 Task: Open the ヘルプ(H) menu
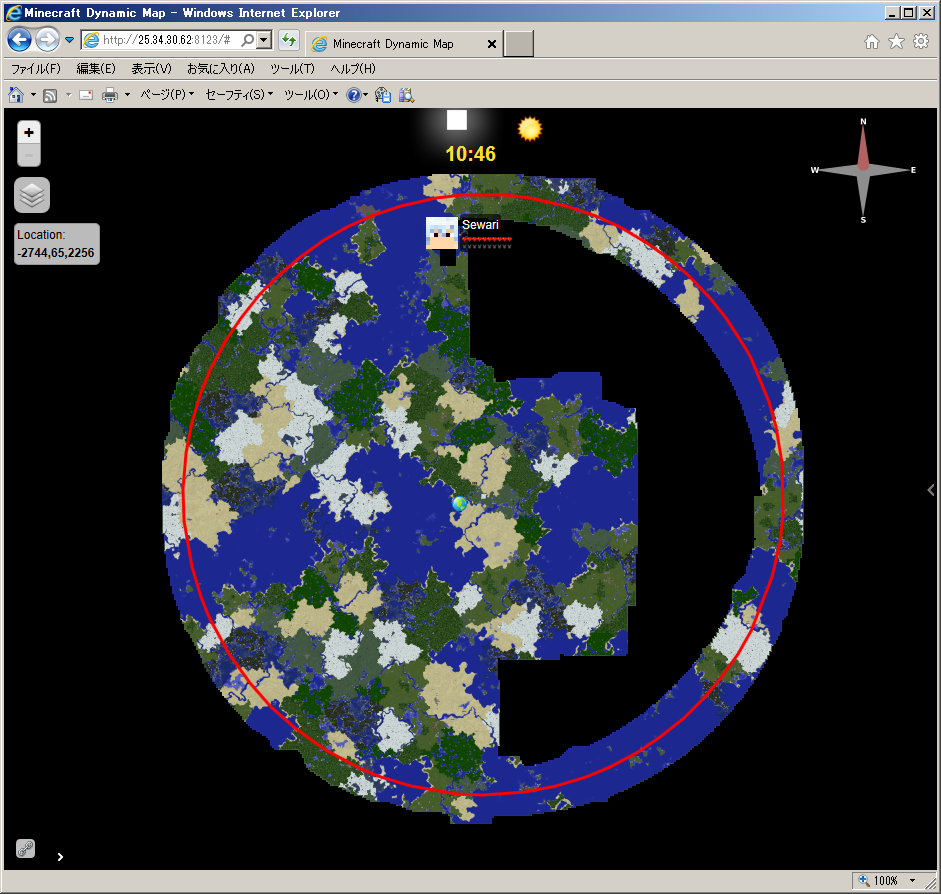(x=353, y=69)
